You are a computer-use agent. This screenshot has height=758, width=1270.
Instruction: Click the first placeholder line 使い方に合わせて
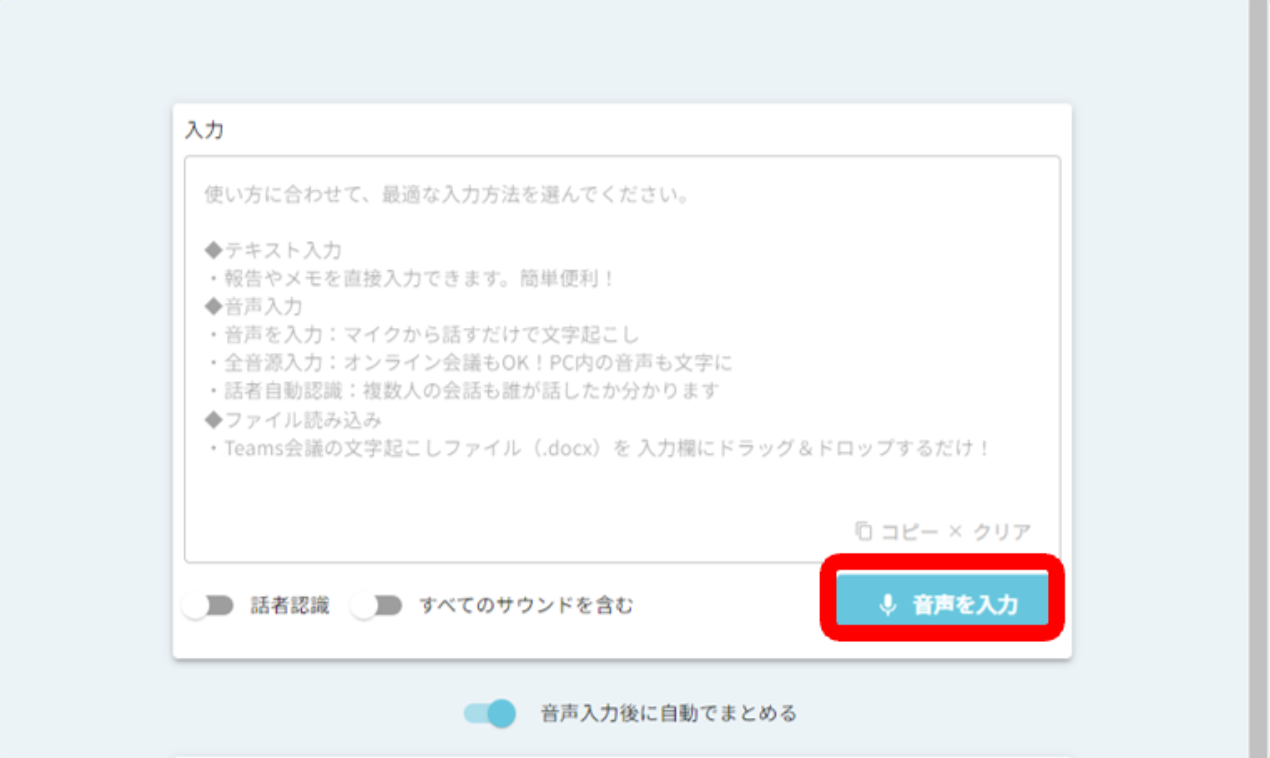pos(447,194)
